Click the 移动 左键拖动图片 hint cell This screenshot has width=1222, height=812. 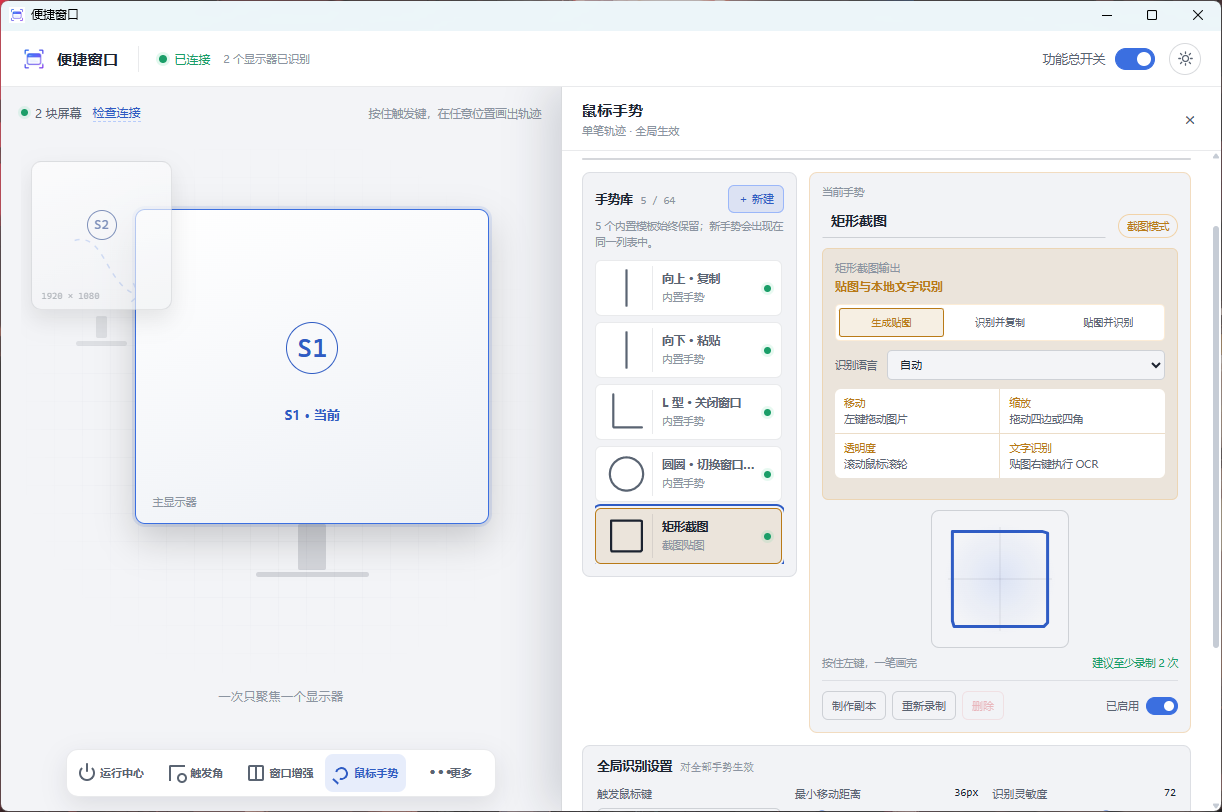tap(916, 411)
